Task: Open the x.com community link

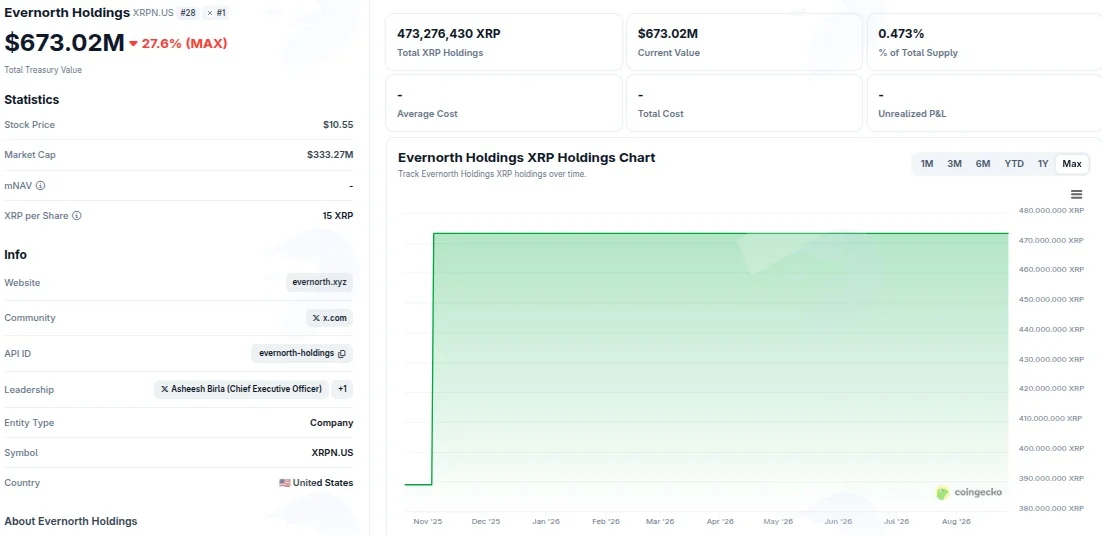Action: 330,318
